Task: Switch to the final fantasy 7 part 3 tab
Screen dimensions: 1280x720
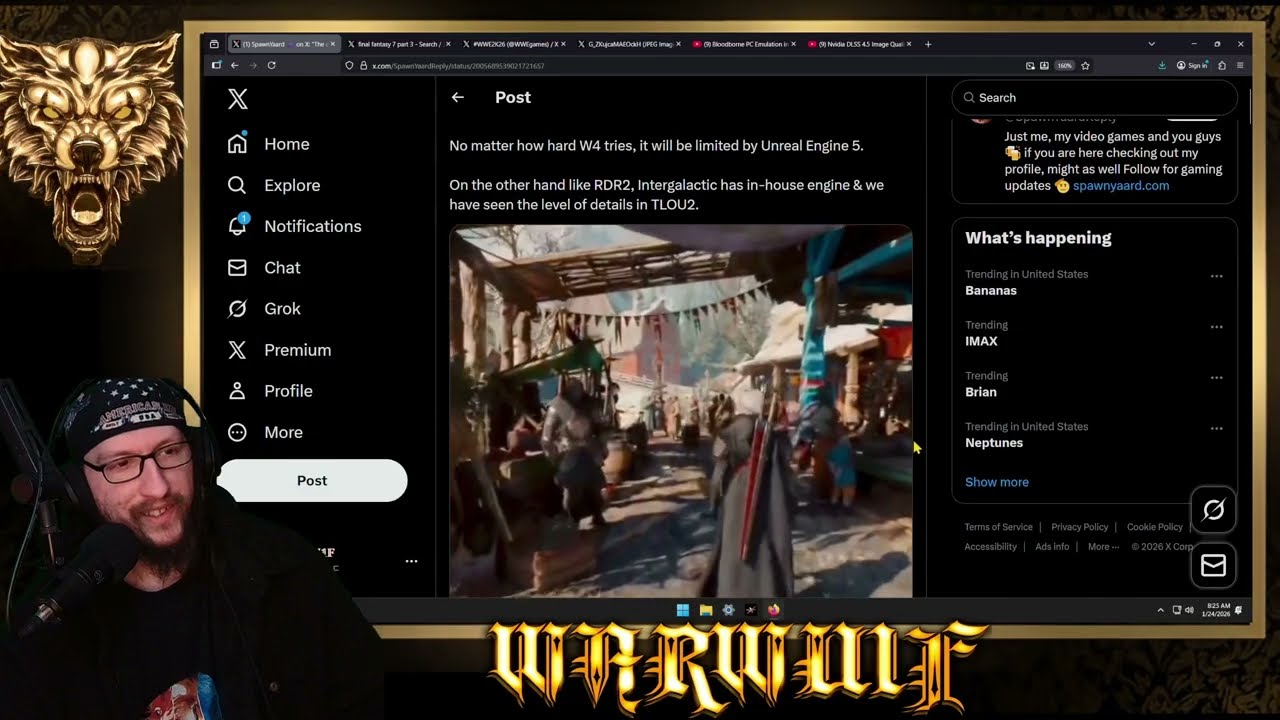Action: [400, 44]
